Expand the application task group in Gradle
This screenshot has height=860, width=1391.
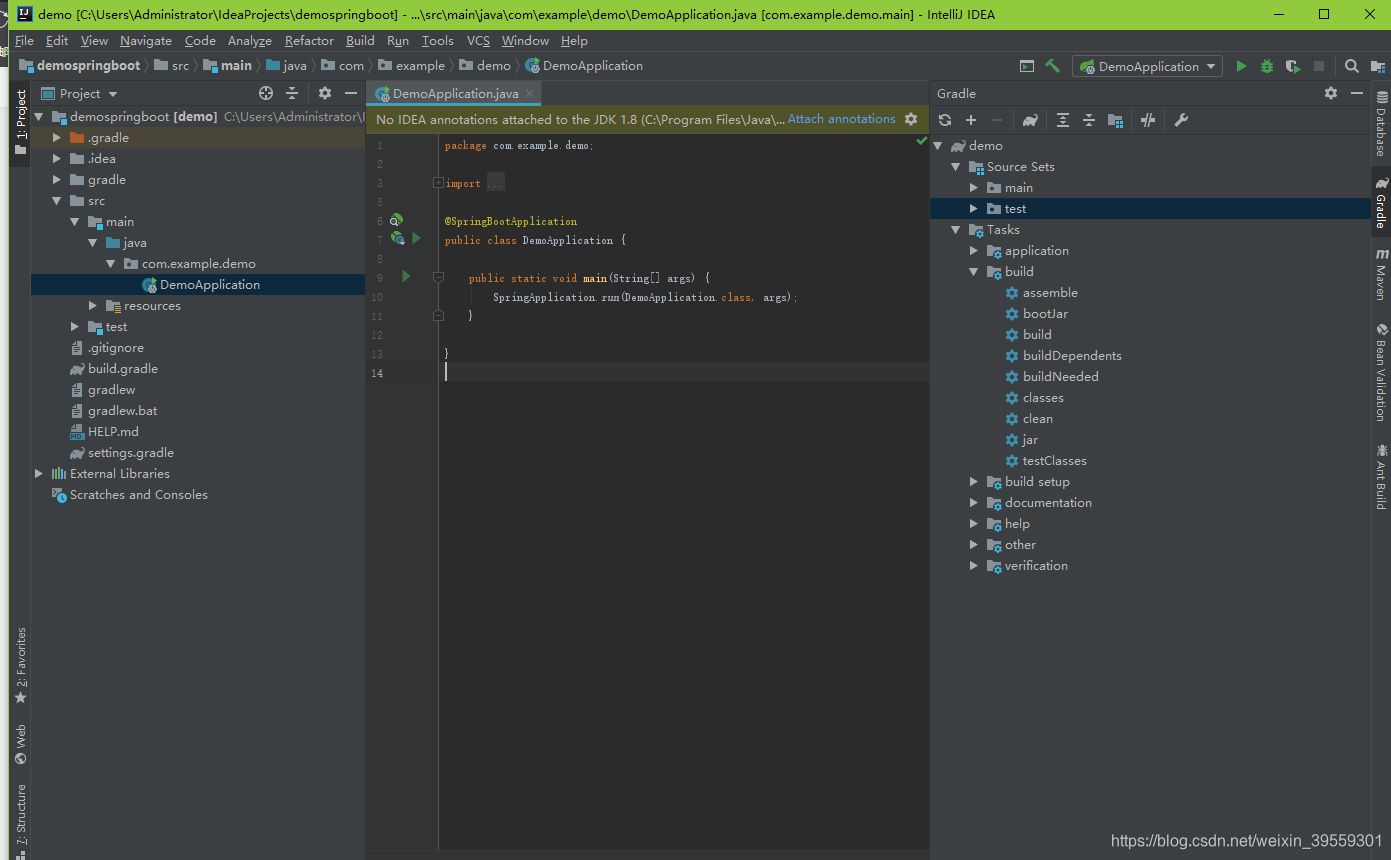point(974,251)
